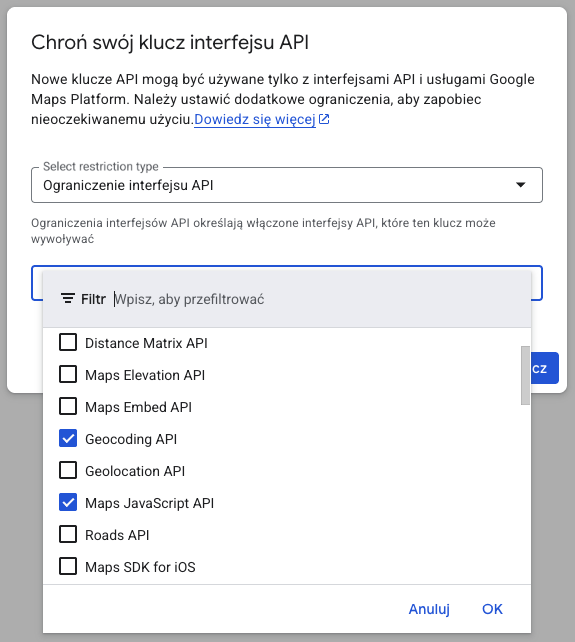
Task: Tick the Maps Embed API checkbox
Action: (x=68, y=406)
